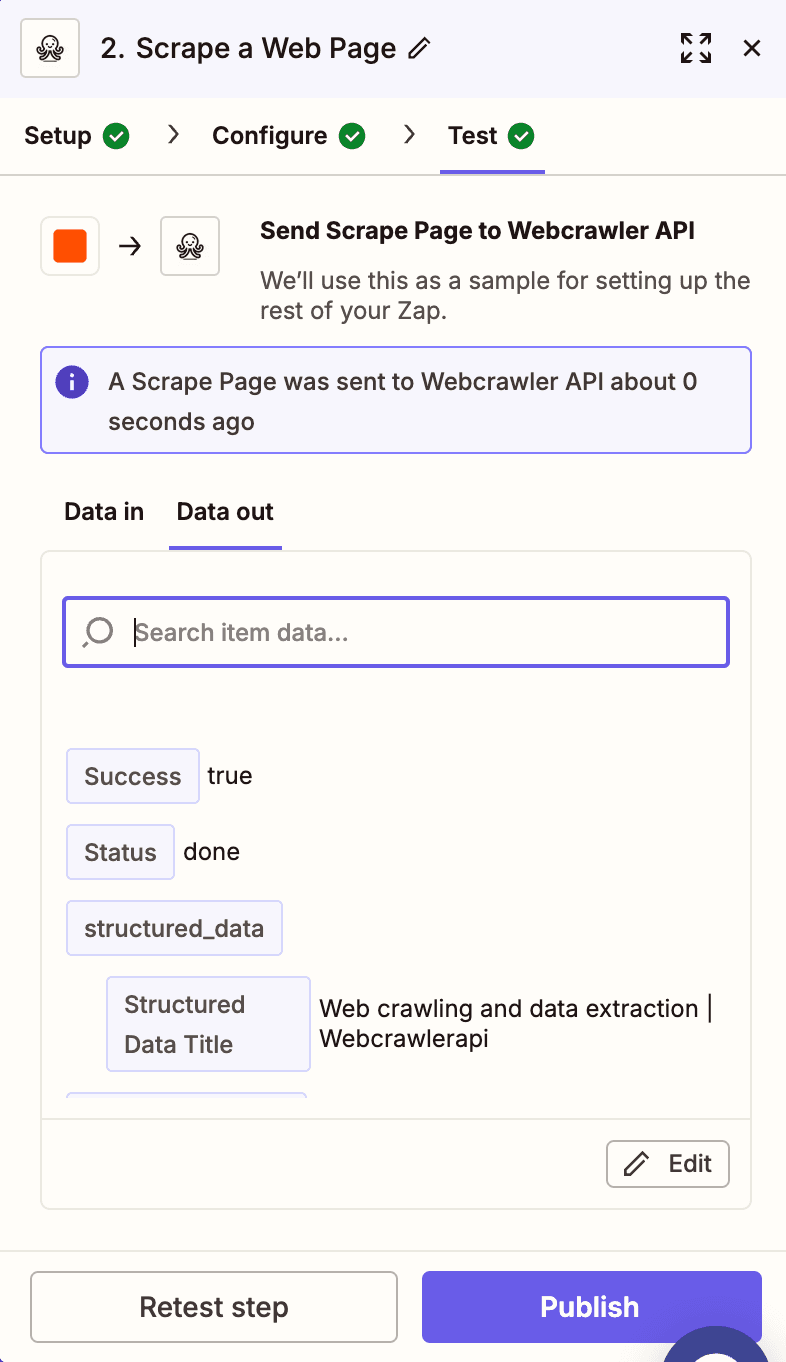Open the Structured Data Title entry
The height and width of the screenshot is (1362, 786).
point(208,1024)
